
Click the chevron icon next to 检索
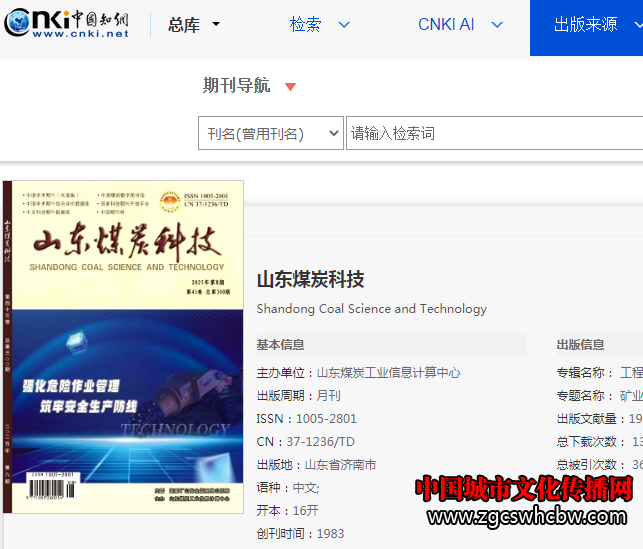pos(344,25)
